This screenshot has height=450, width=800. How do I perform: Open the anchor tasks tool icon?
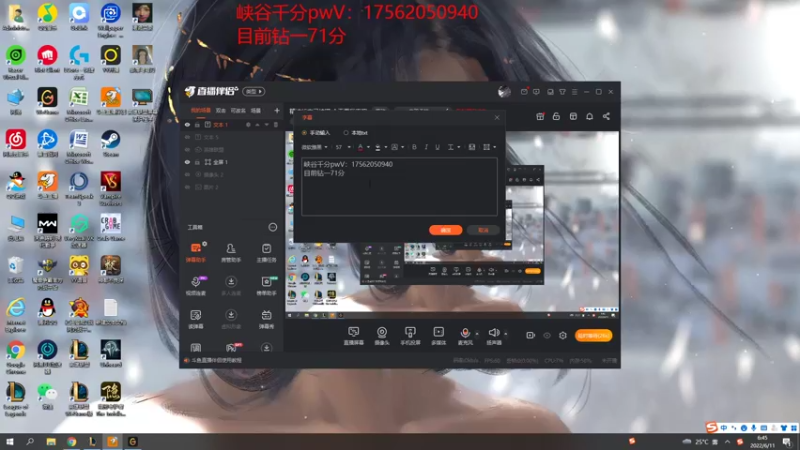(x=266, y=252)
